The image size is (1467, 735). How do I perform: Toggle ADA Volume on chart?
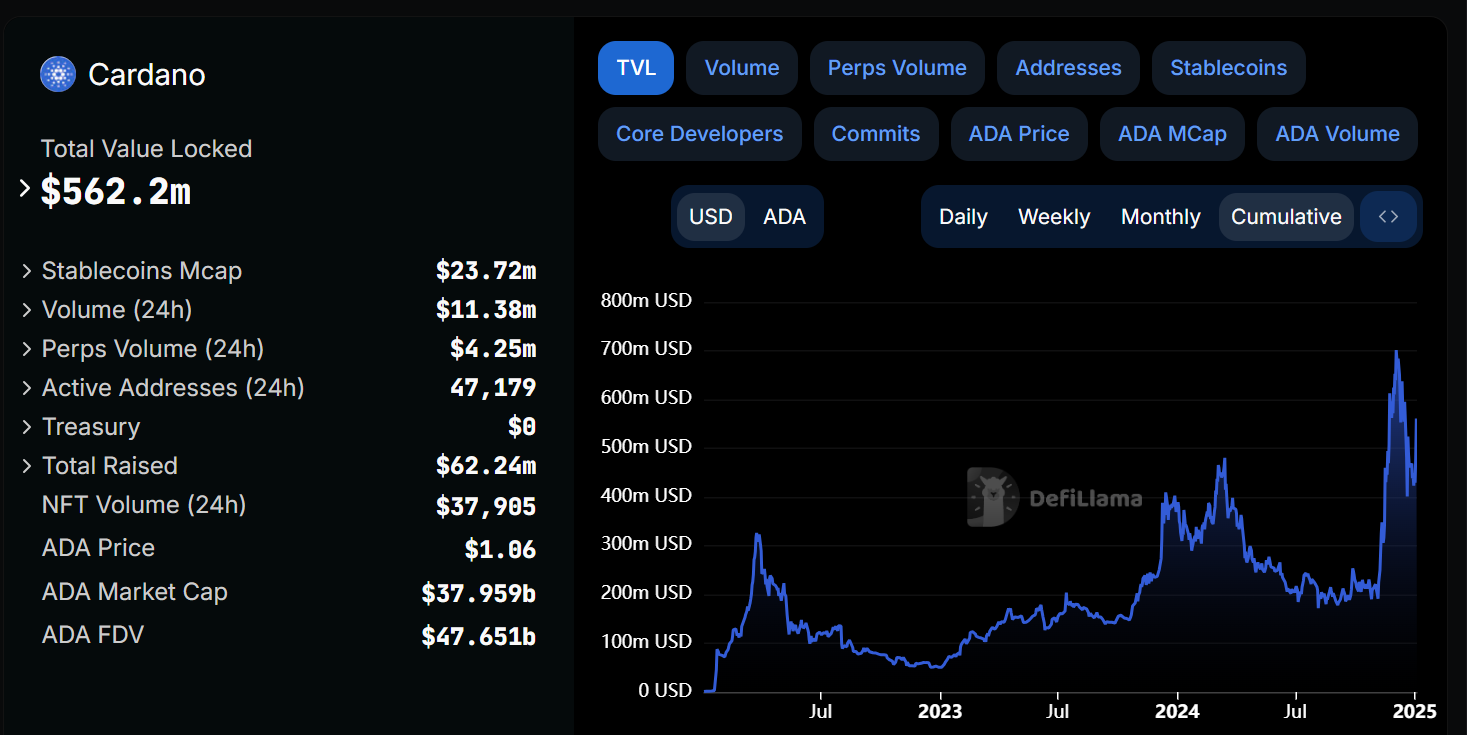tap(1337, 134)
